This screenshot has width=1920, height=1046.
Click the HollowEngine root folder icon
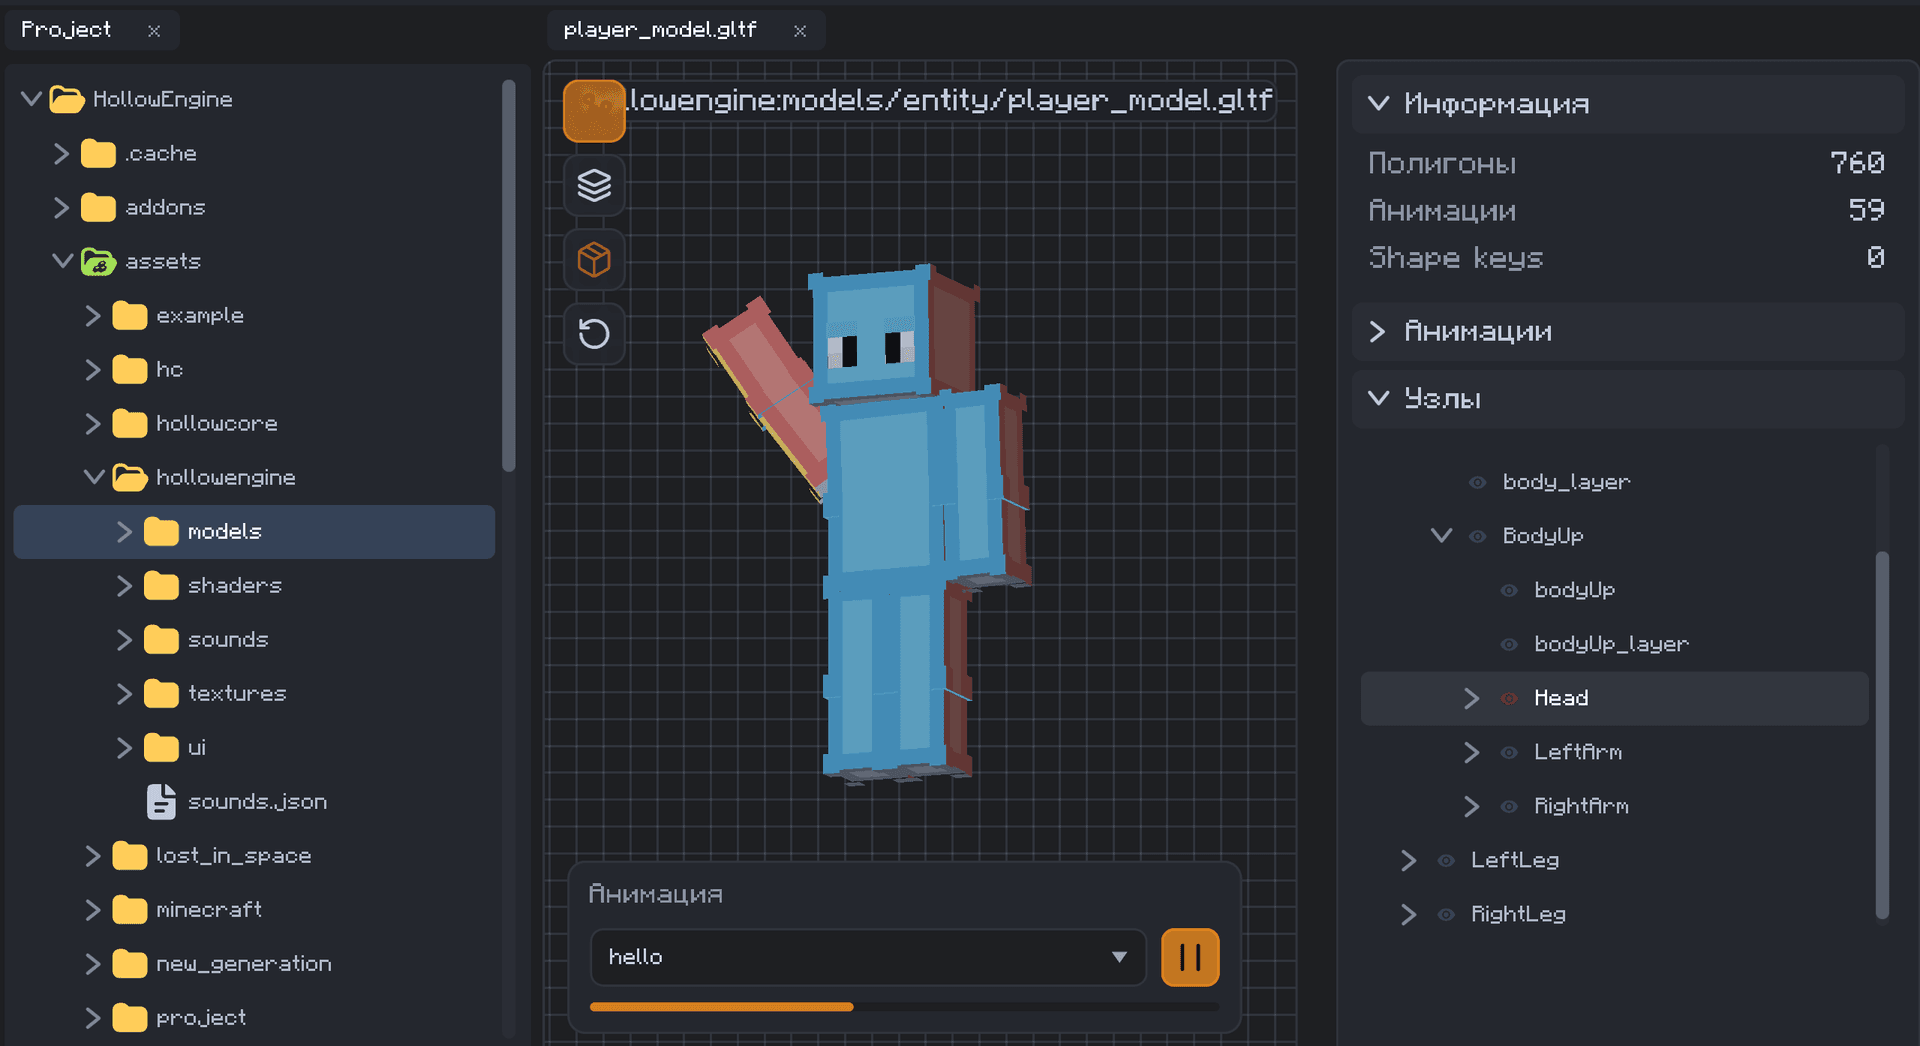point(66,99)
